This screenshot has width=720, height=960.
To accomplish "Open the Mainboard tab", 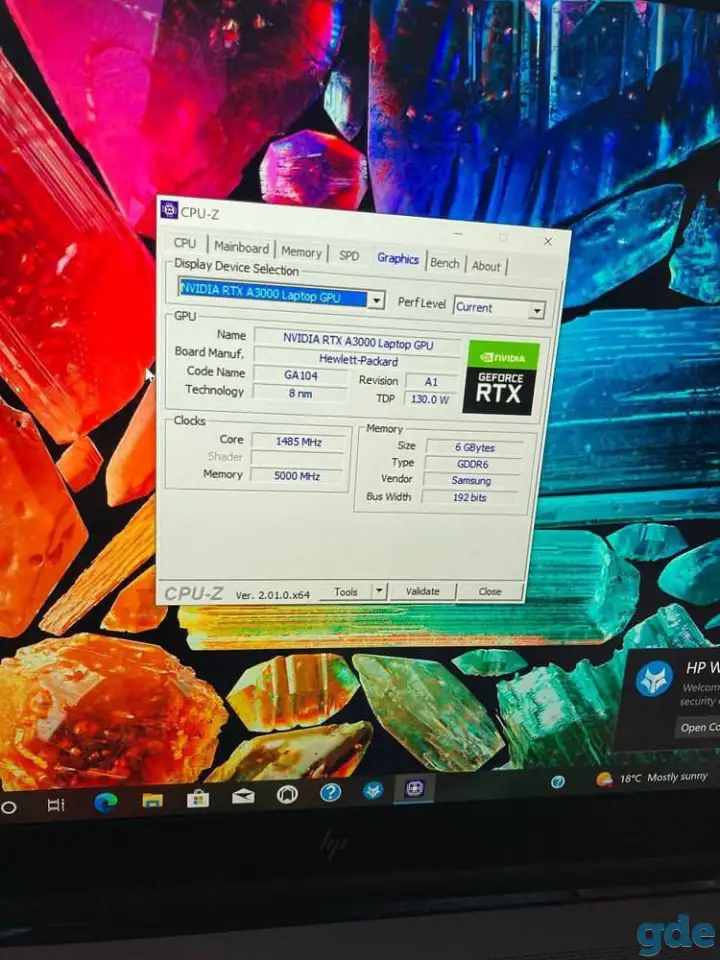I will click(x=241, y=247).
